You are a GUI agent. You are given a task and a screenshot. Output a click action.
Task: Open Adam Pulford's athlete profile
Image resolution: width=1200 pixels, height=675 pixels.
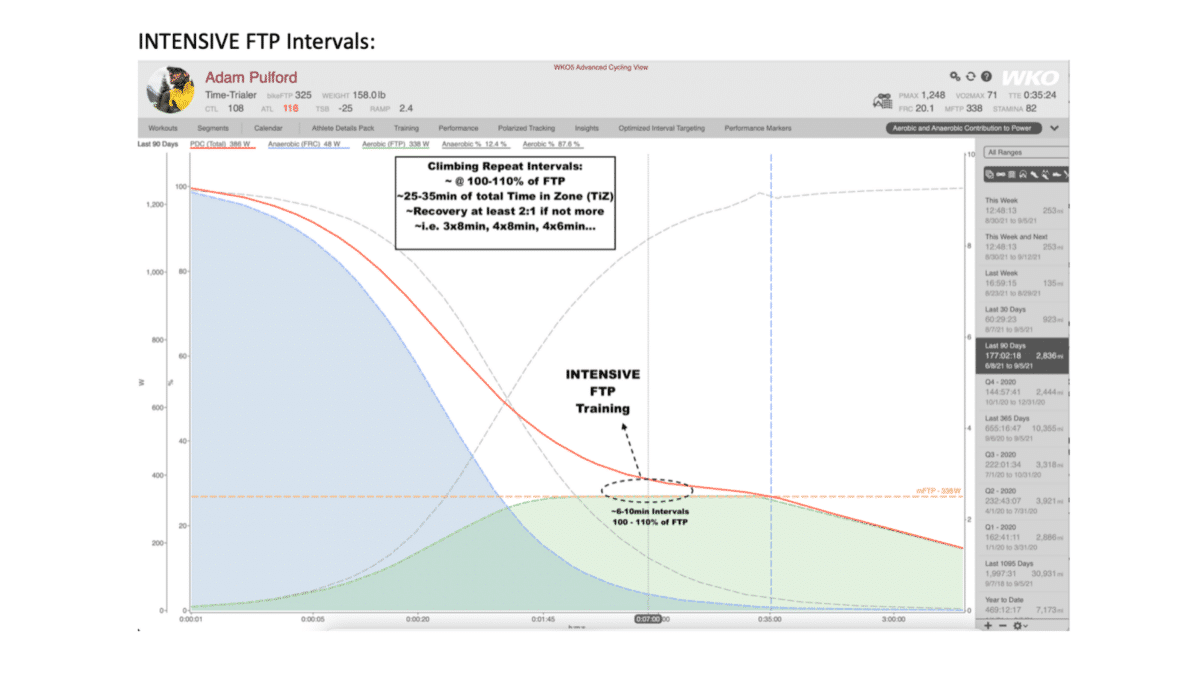250,76
